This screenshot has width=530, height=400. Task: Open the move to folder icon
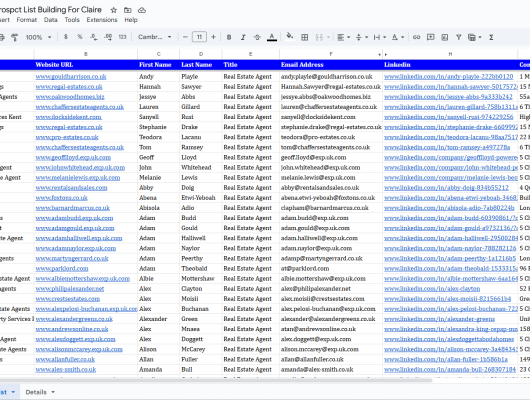point(127,10)
